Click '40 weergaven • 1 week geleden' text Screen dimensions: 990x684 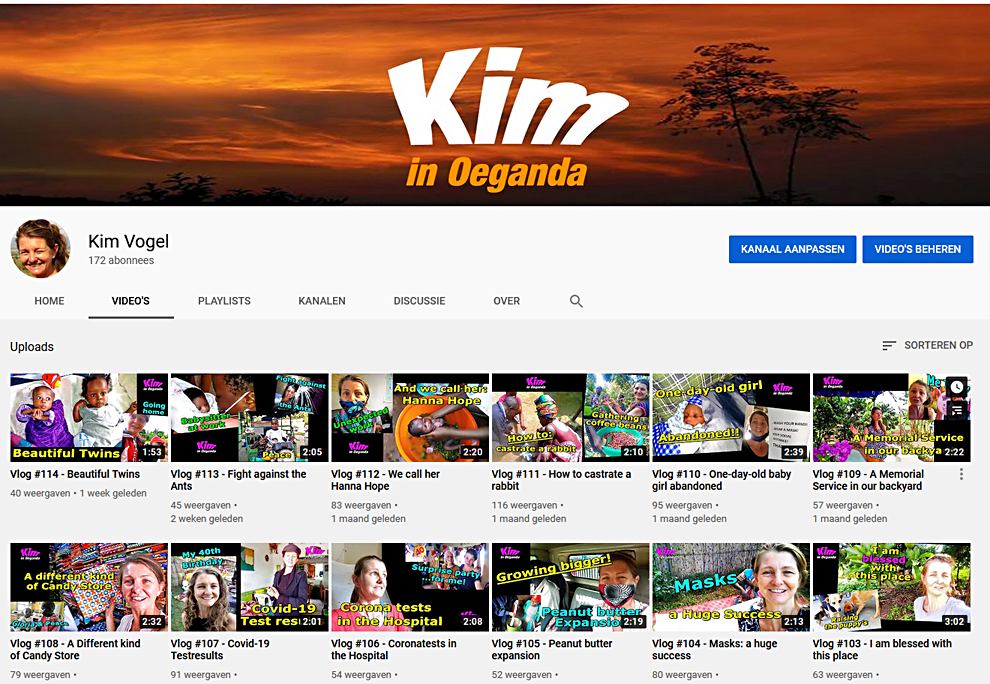pyautogui.click(x=78, y=493)
